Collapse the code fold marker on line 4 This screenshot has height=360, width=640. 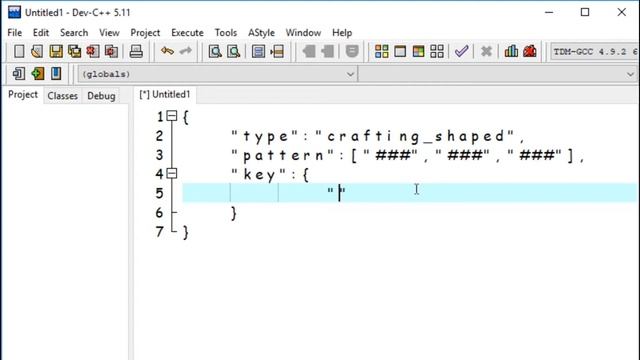coord(172,173)
